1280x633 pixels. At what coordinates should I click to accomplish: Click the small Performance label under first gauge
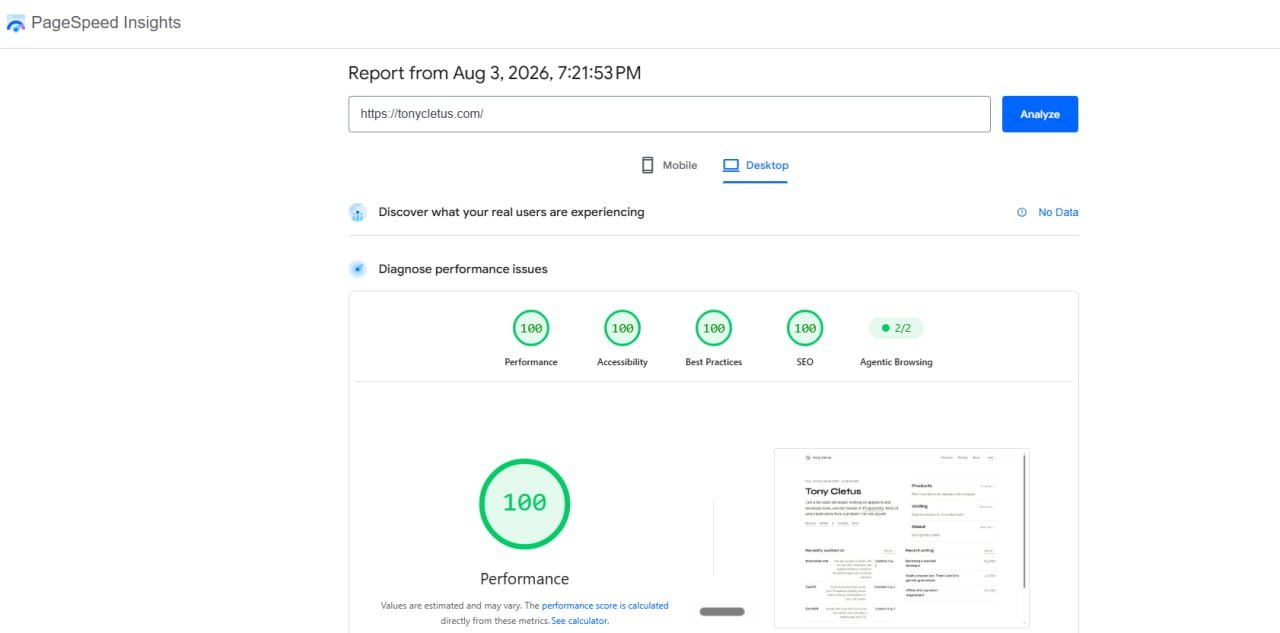click(x=531, y=362)
